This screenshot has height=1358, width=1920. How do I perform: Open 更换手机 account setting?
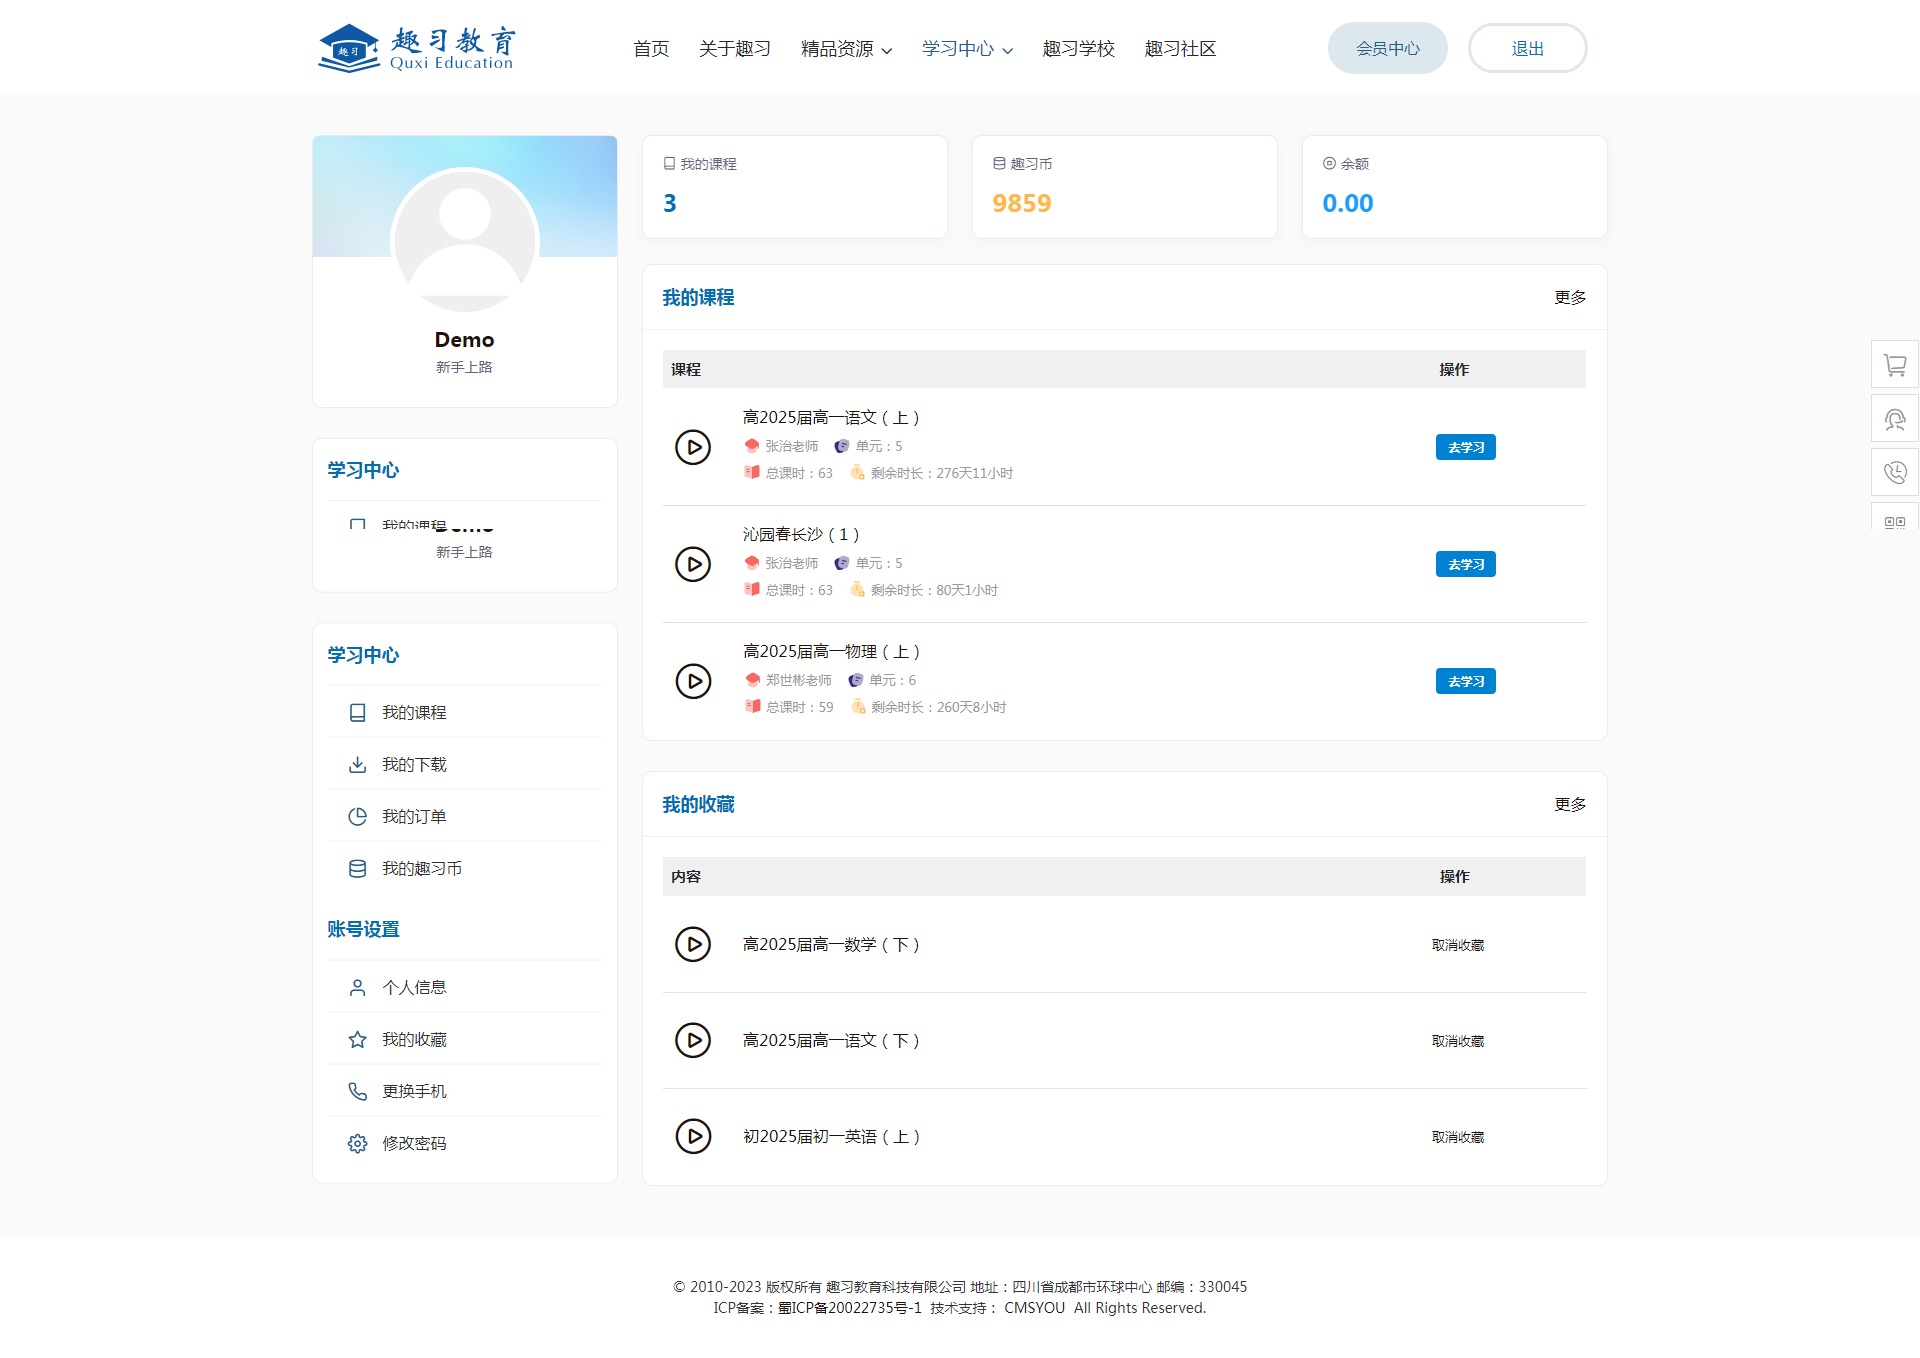(465, 1091)
